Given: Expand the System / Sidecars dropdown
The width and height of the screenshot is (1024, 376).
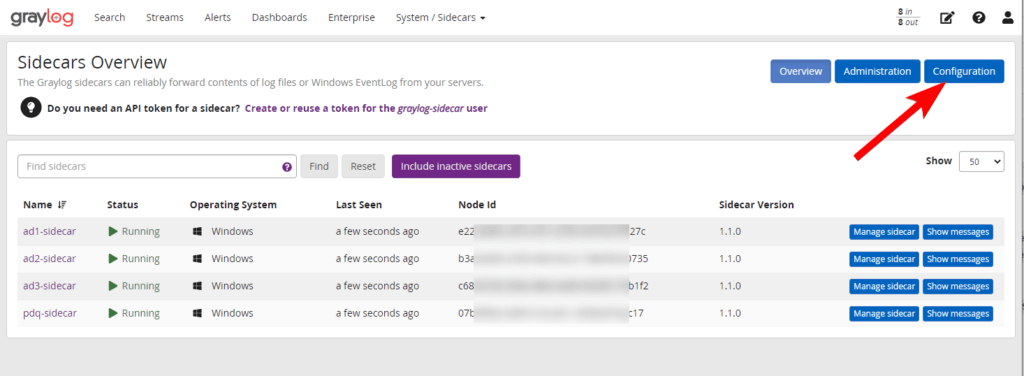Looking at the screenshot, I should click(x=441, y=18).
